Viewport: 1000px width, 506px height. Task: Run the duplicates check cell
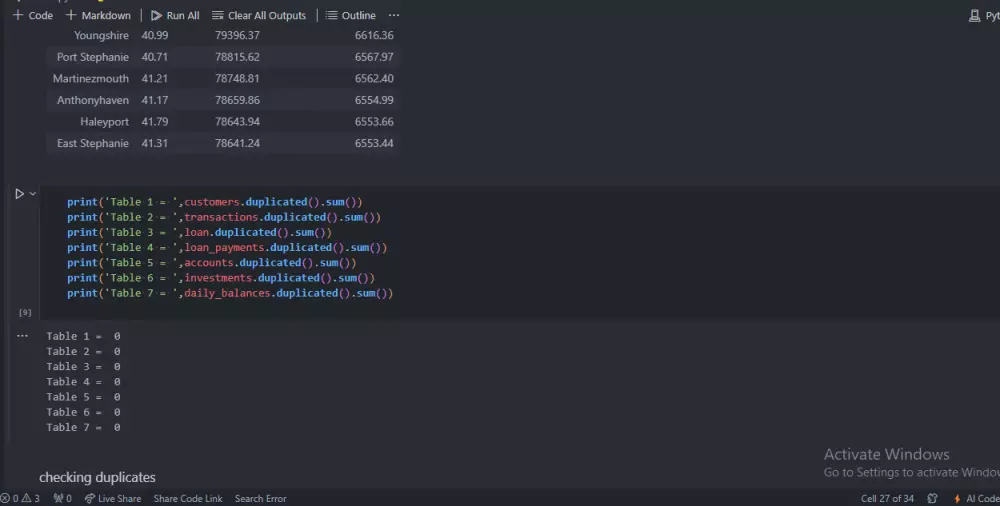19,194
